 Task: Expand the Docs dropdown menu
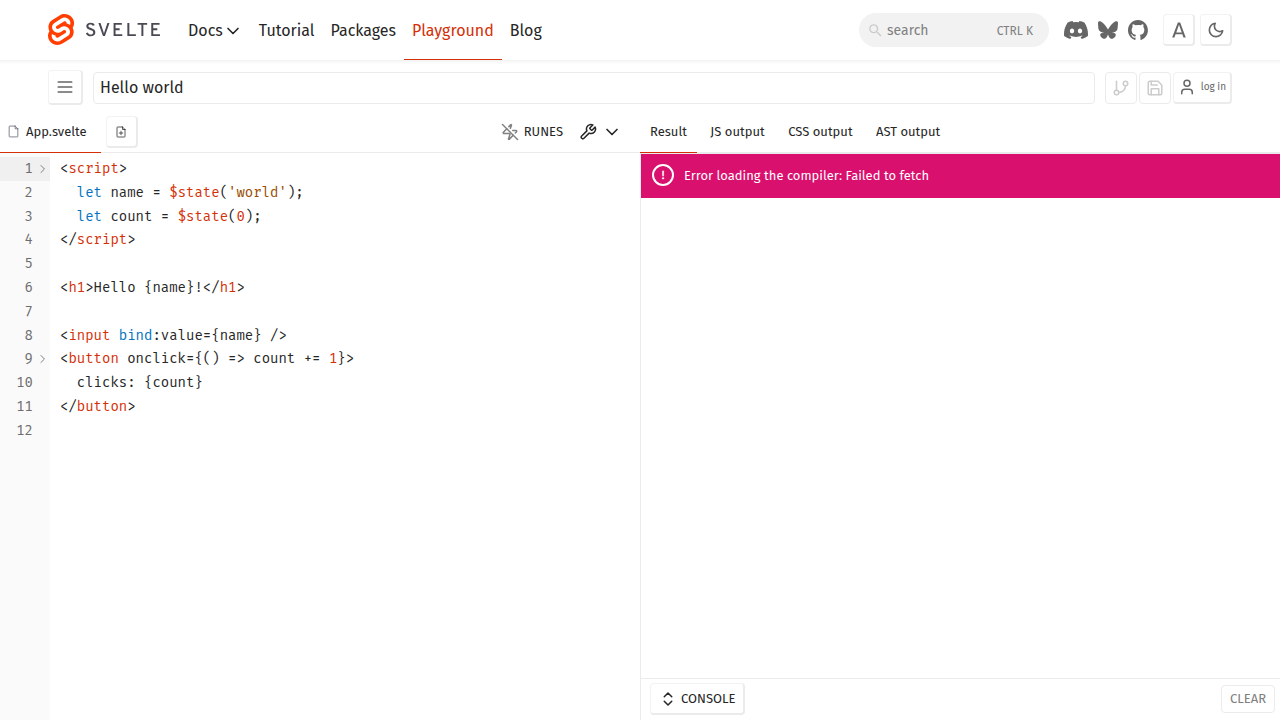pyautogui.click(x=213, y=30)
